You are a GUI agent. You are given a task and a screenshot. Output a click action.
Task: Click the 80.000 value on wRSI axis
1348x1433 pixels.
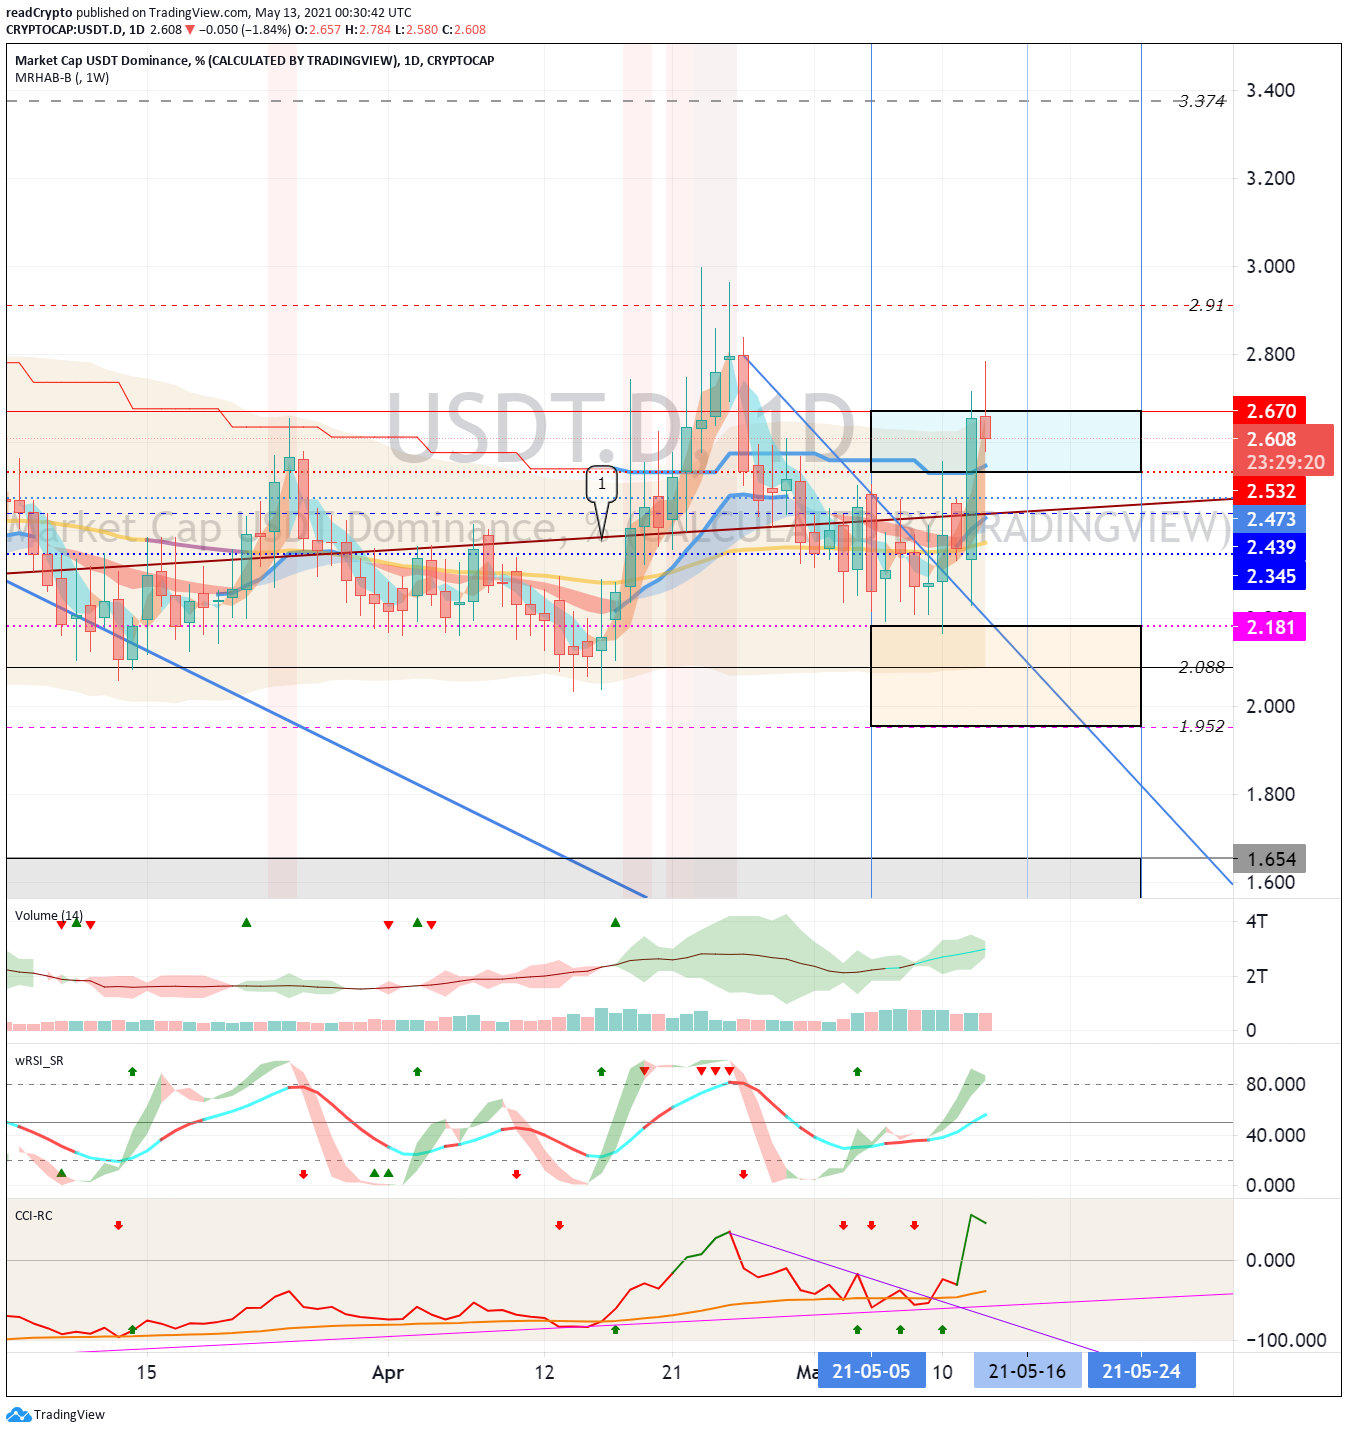coord(1276,1084)
